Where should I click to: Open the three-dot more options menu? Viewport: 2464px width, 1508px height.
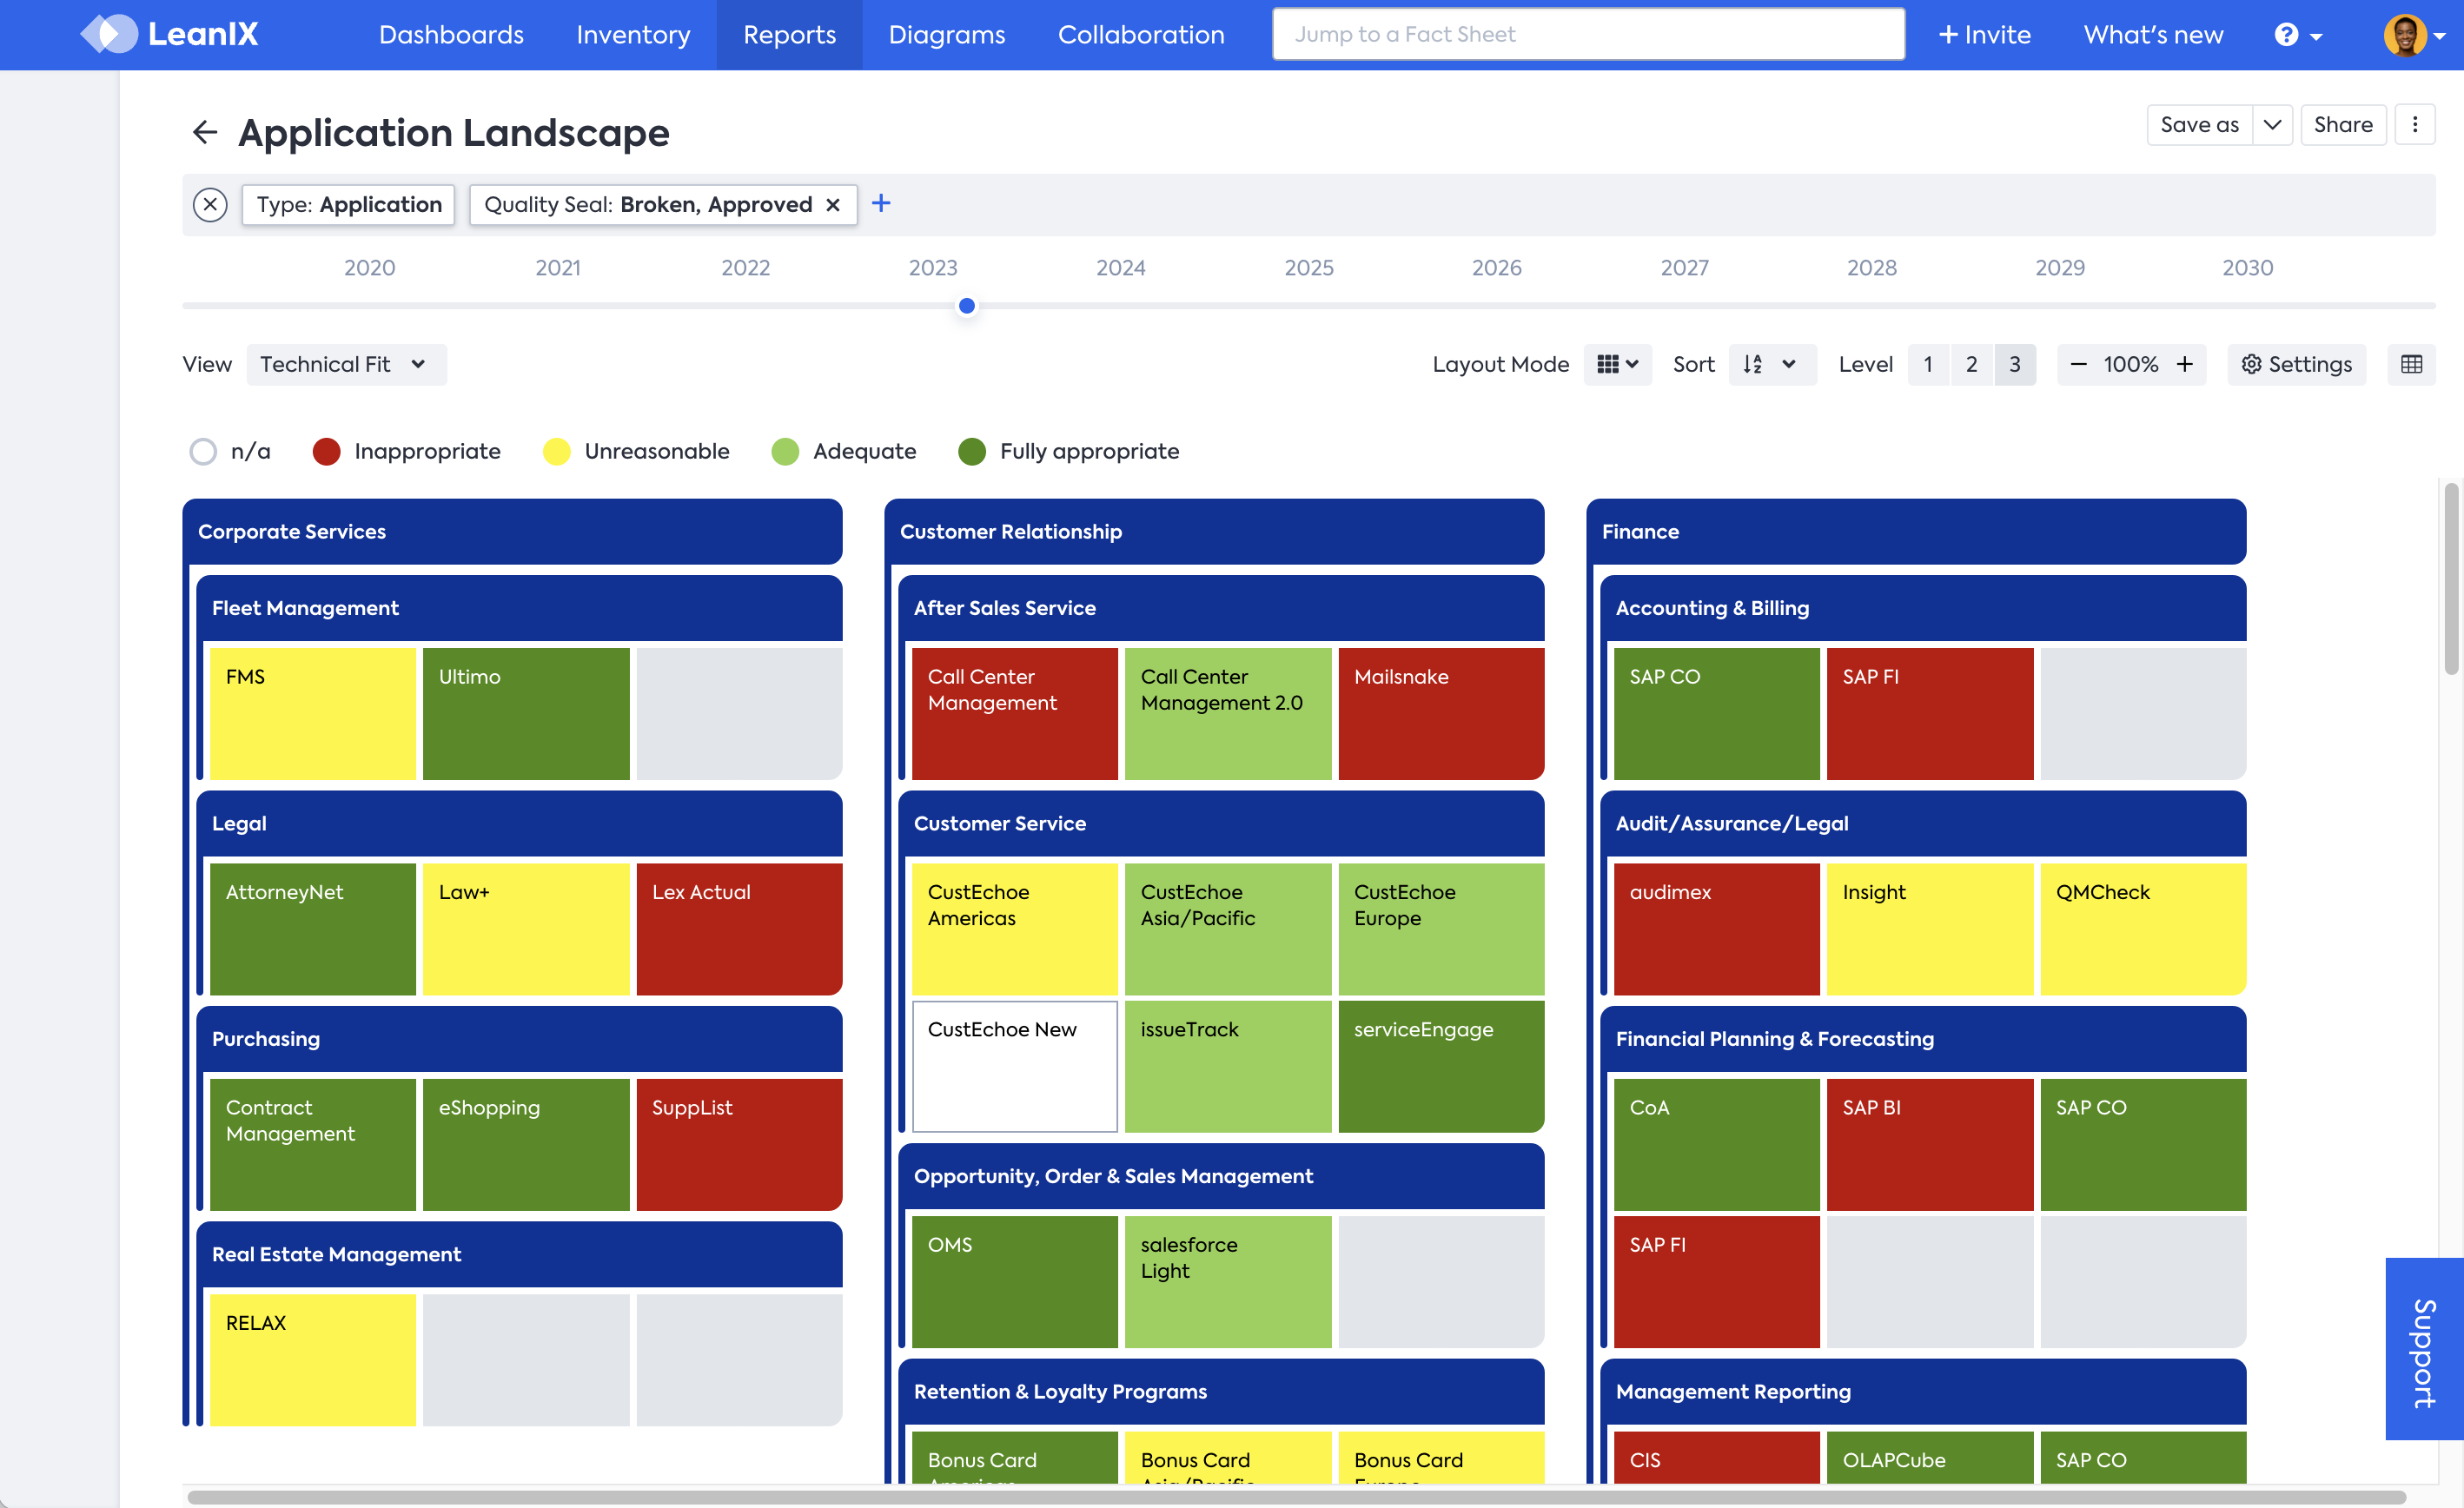click(2415, 125)
